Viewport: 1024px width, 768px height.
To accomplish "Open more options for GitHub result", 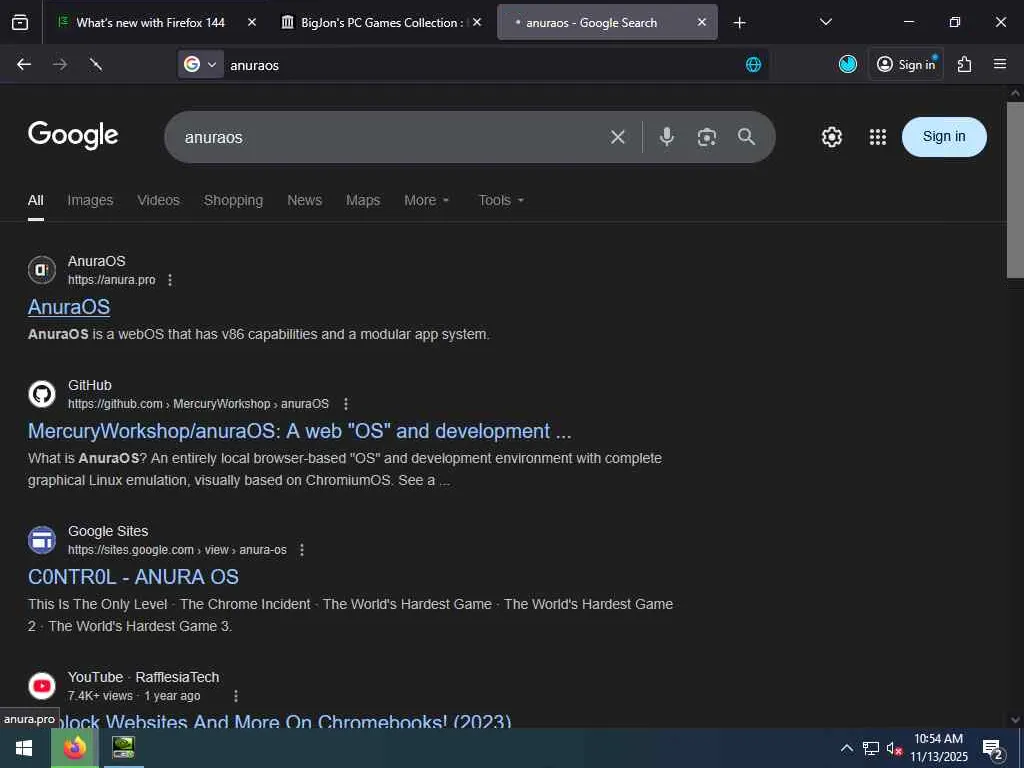I will pyautogui.click(x=346, y=404).
